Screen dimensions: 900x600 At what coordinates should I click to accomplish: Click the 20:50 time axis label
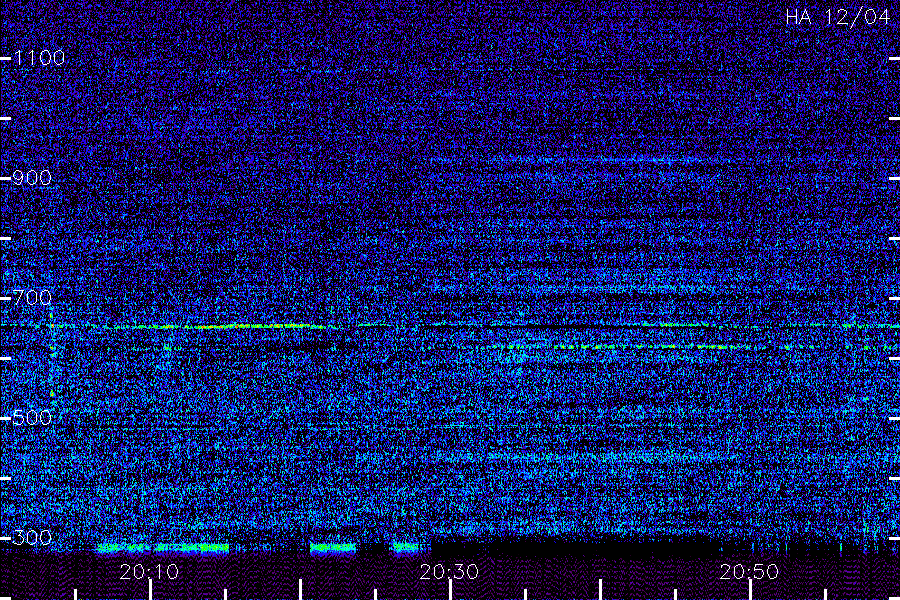[749, 572]
